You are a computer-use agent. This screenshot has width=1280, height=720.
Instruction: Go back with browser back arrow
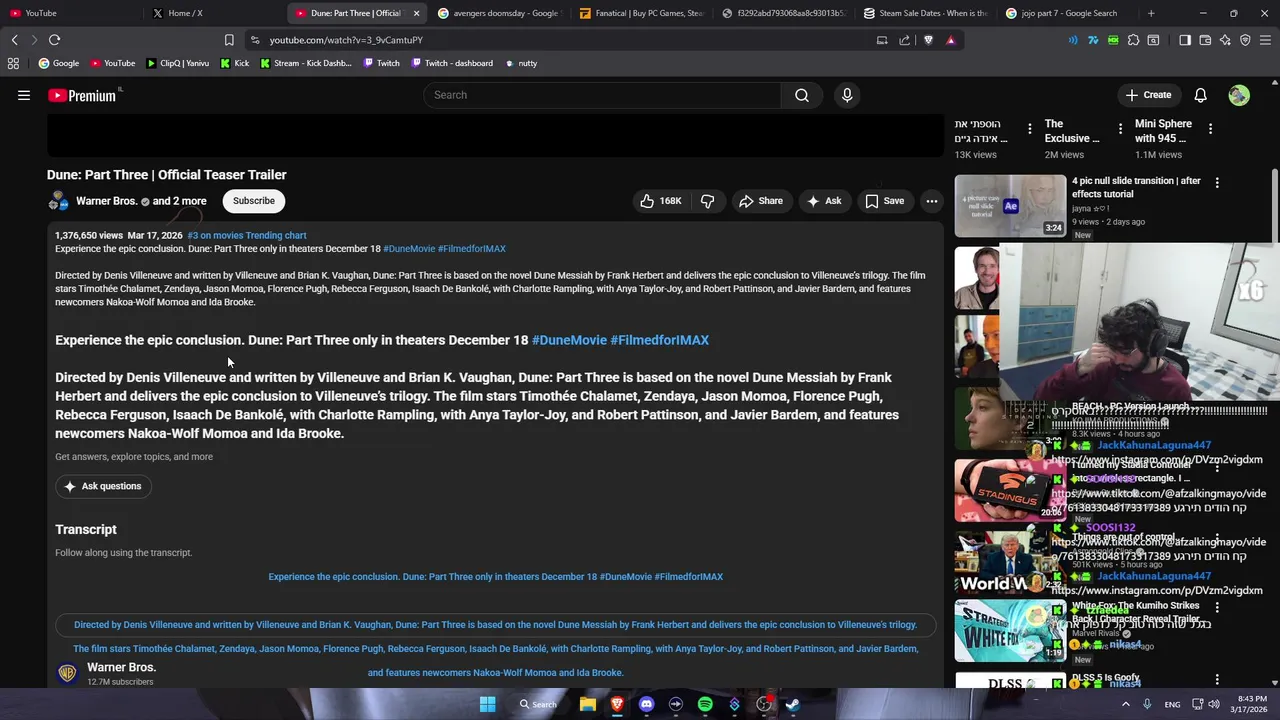click(x=14, y=40)
